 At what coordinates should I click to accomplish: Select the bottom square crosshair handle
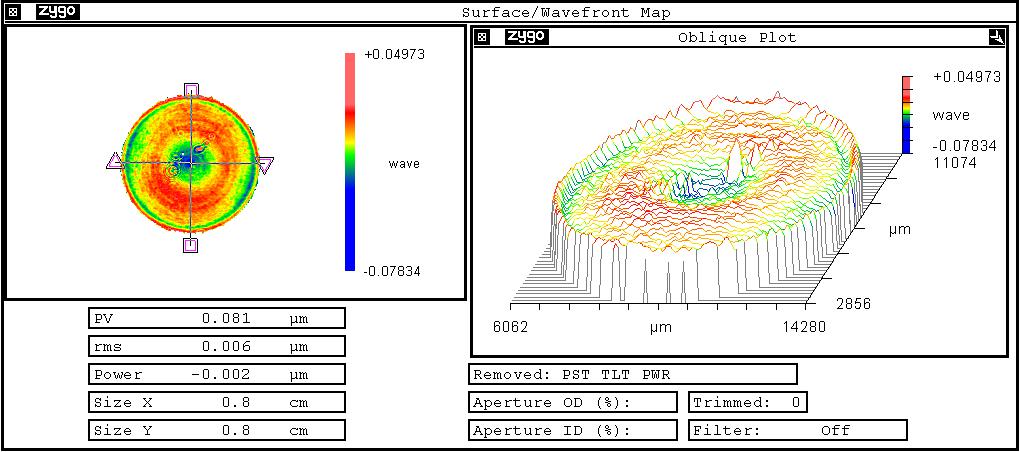(190, 245)
